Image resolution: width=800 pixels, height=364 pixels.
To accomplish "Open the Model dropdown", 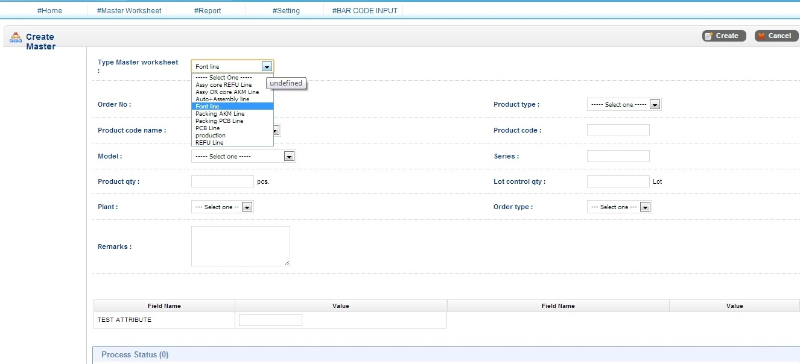I will click(243, 156).
